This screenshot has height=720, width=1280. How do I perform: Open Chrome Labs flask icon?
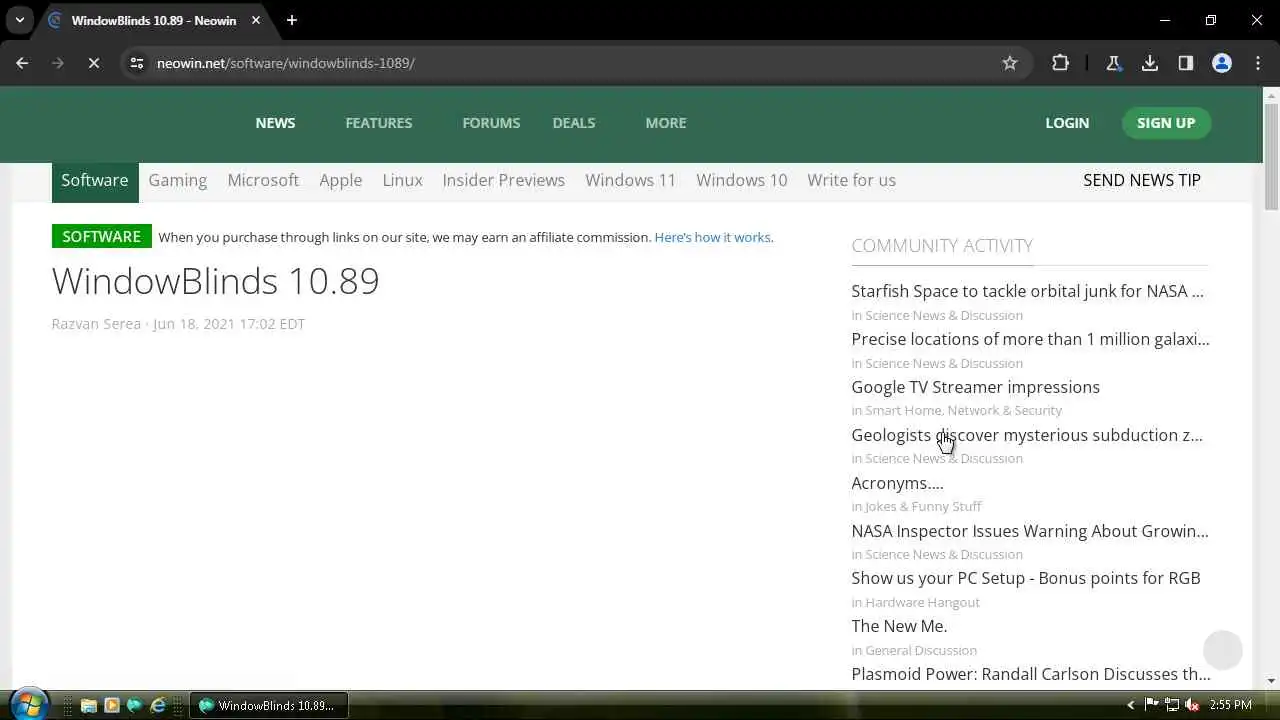(x=1113, y=63)
